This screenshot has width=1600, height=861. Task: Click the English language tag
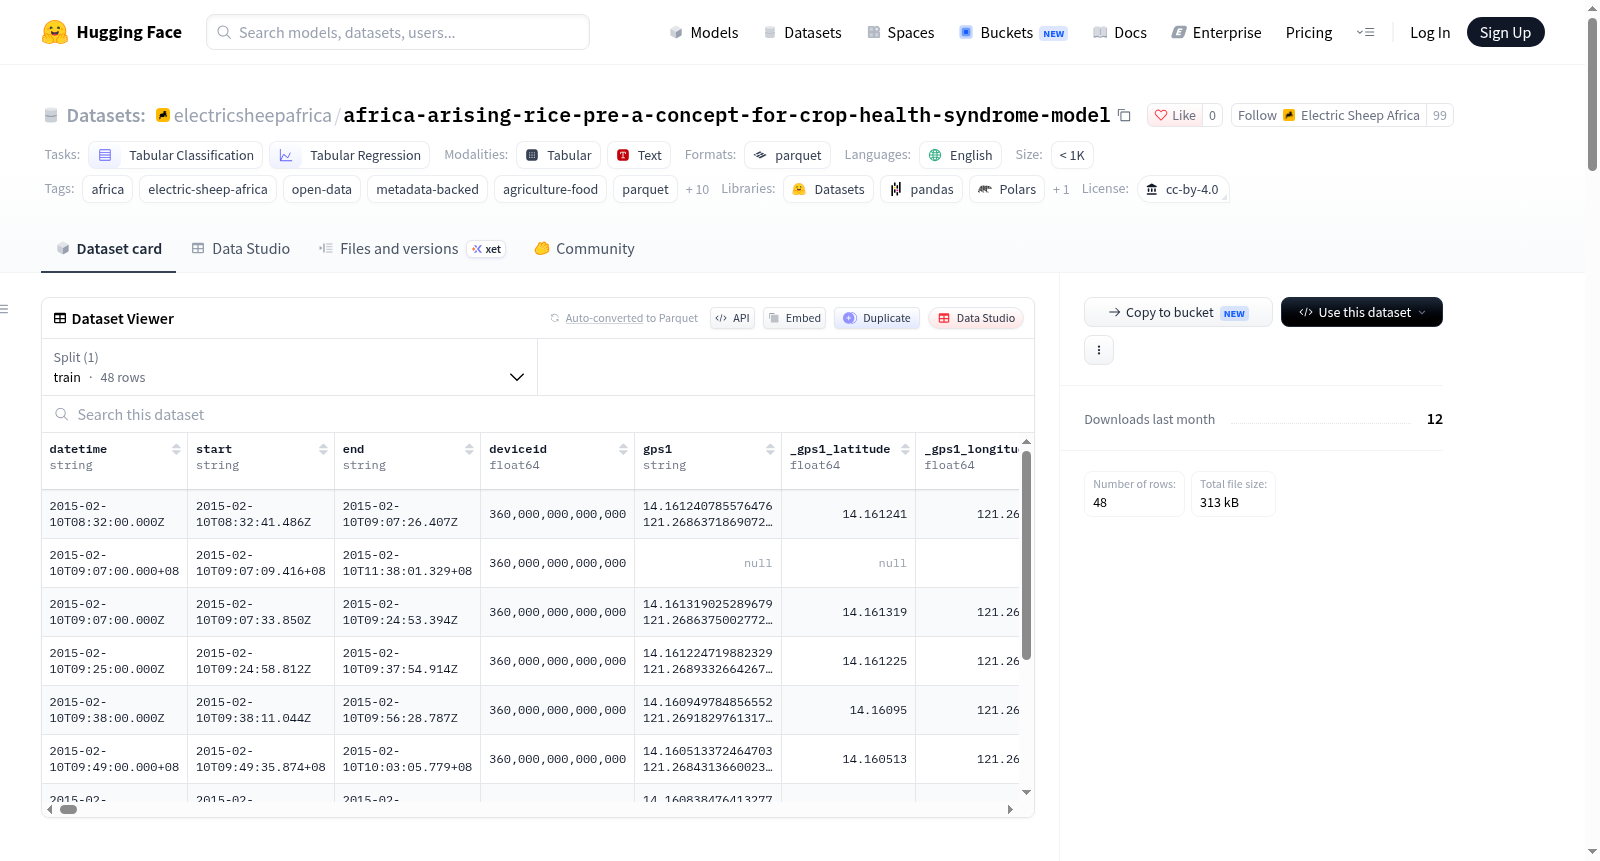click(960, 155)
